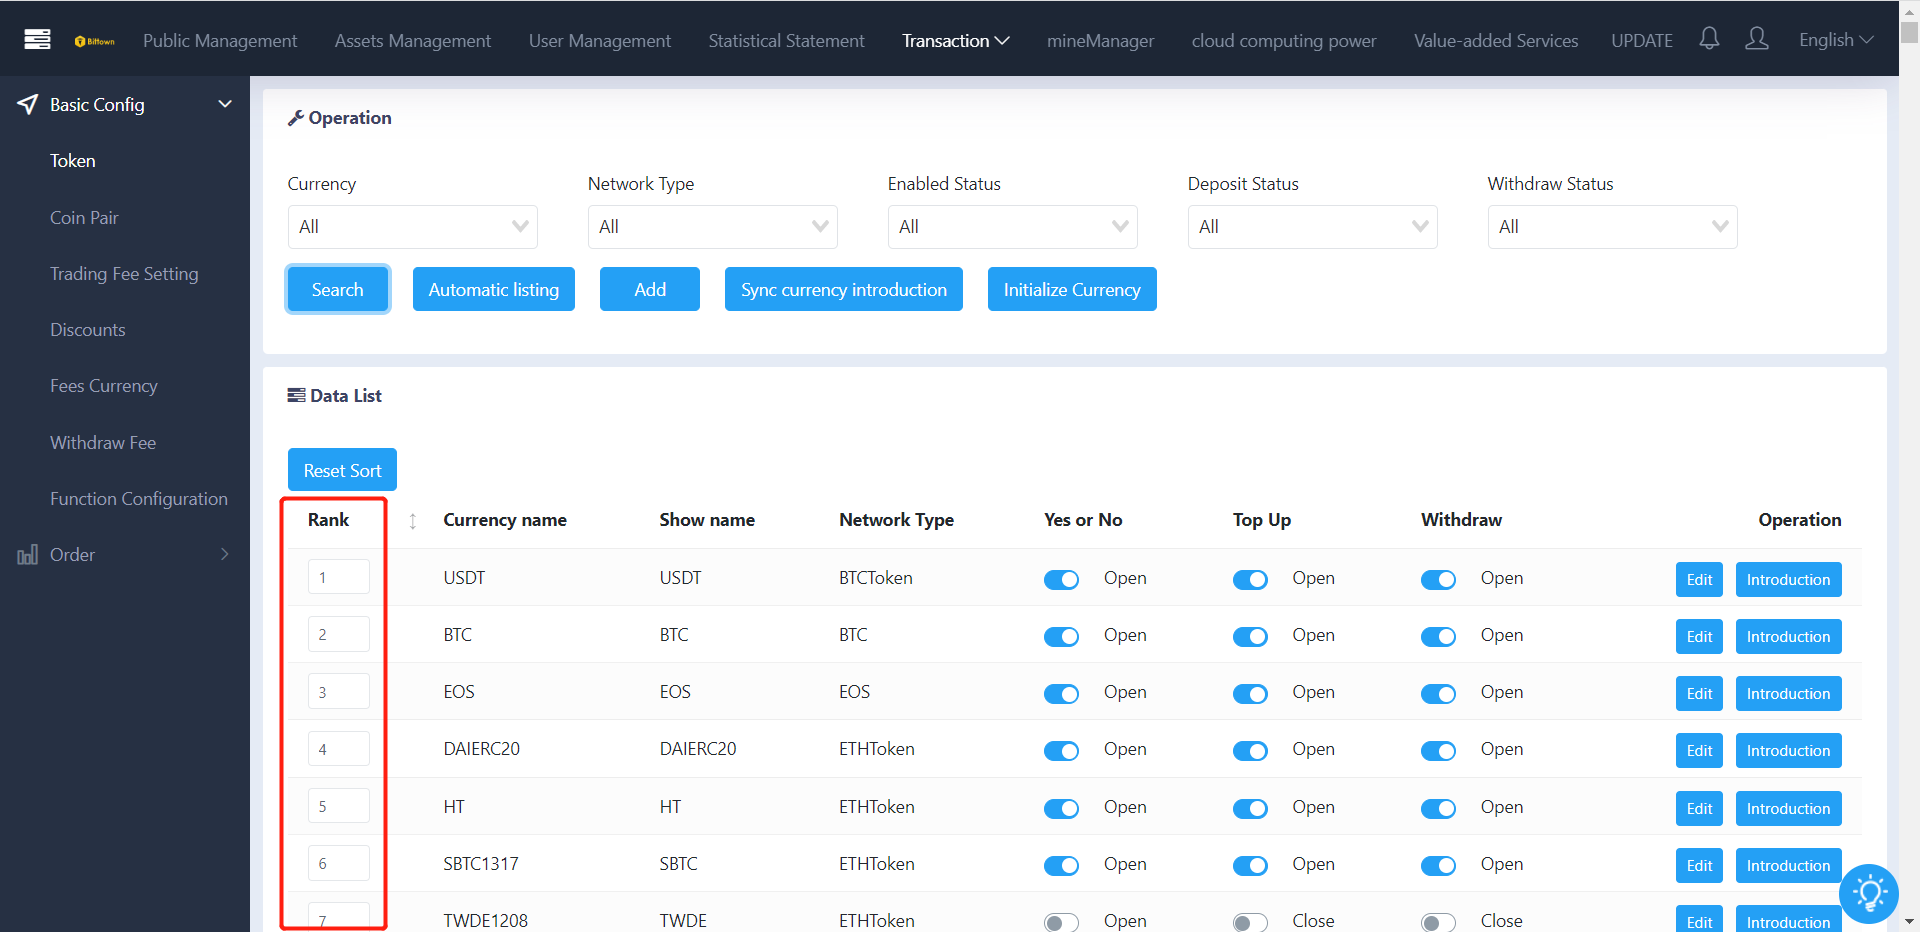
Task: Open User Management menu
Action: 600,41
